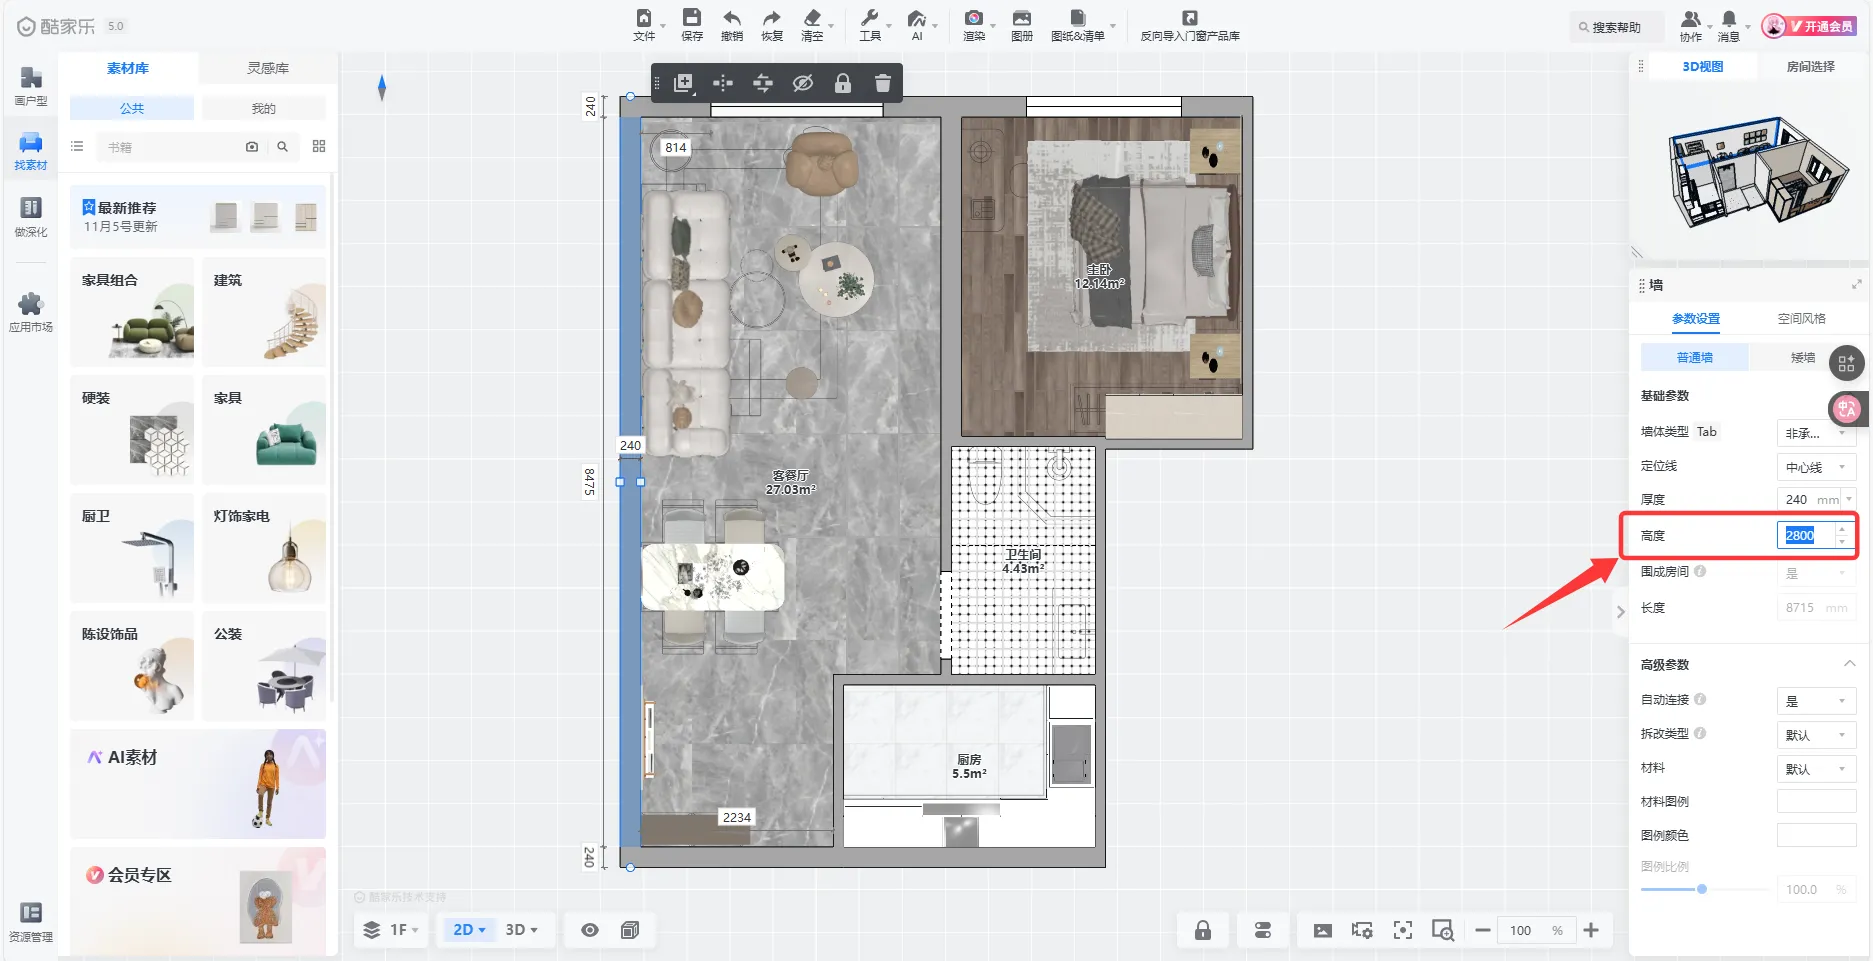Click the 高度 input field
This screenshot has height=961, width=1873.
[1805, 535]
